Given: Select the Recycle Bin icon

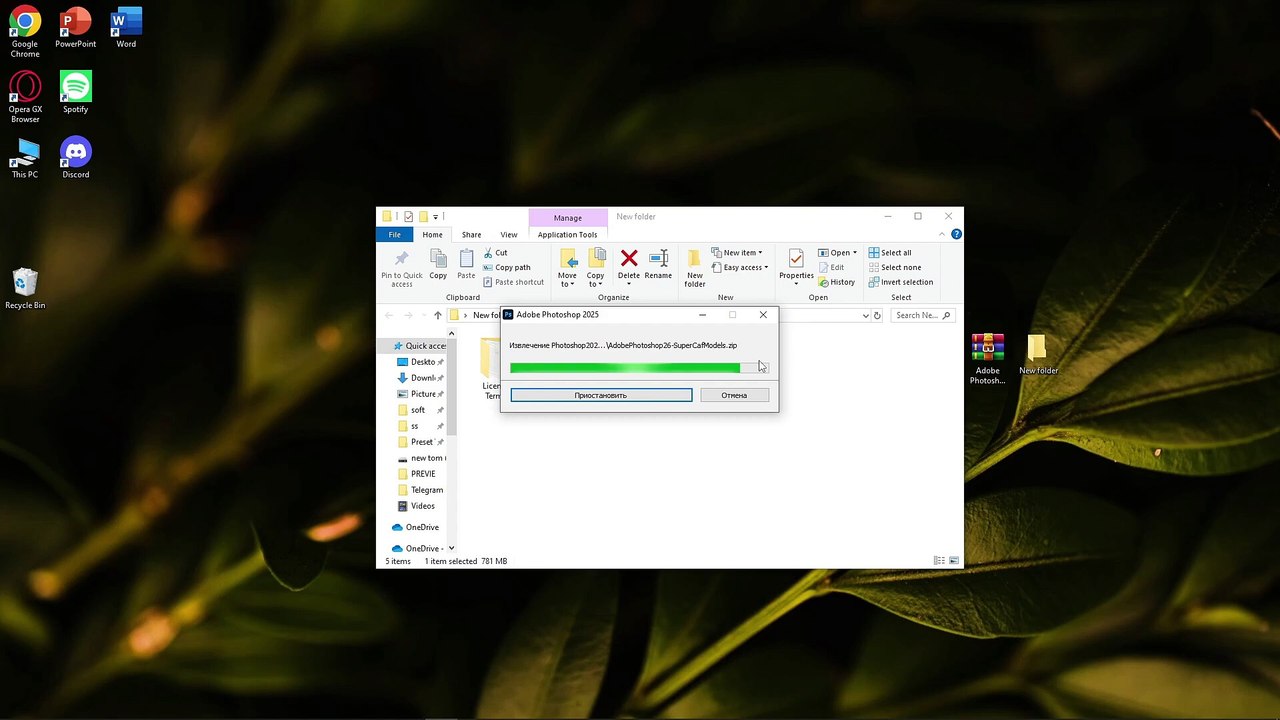Looking at the screenshot, I should tap(25, 288).
